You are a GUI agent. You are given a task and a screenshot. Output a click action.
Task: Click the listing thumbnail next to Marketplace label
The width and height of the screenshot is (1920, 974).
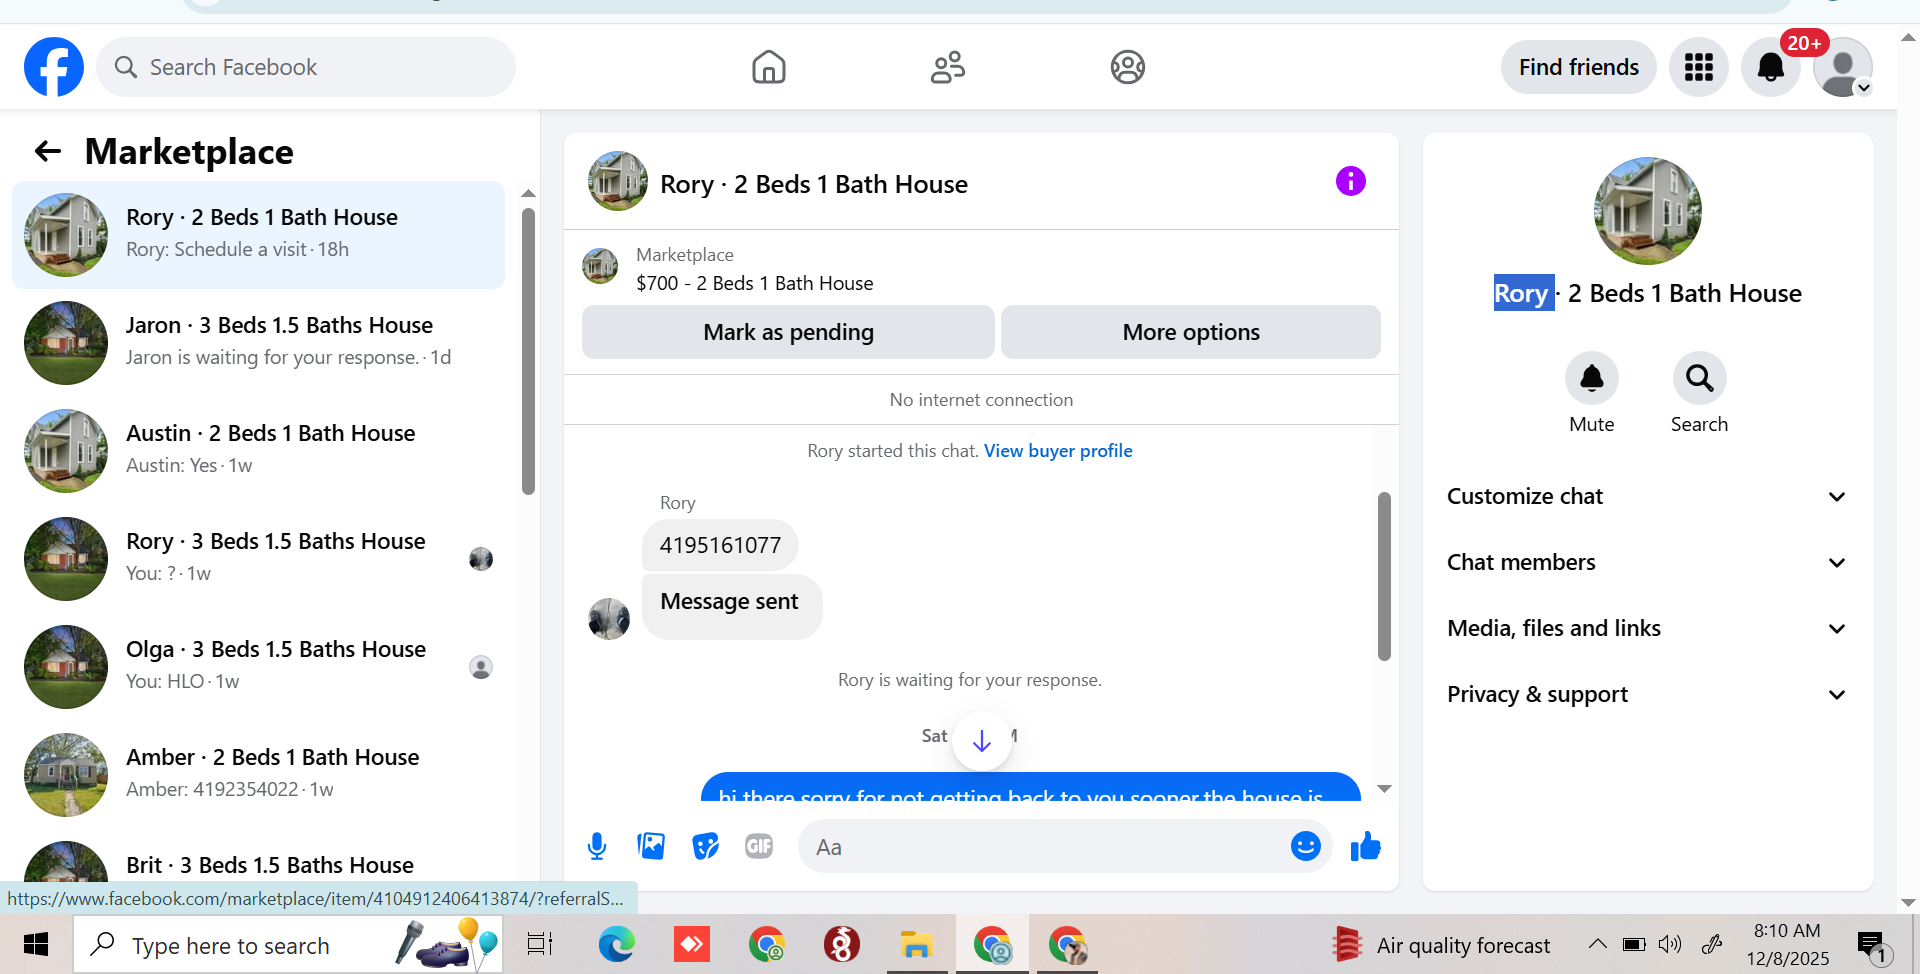tap(600, 266)
